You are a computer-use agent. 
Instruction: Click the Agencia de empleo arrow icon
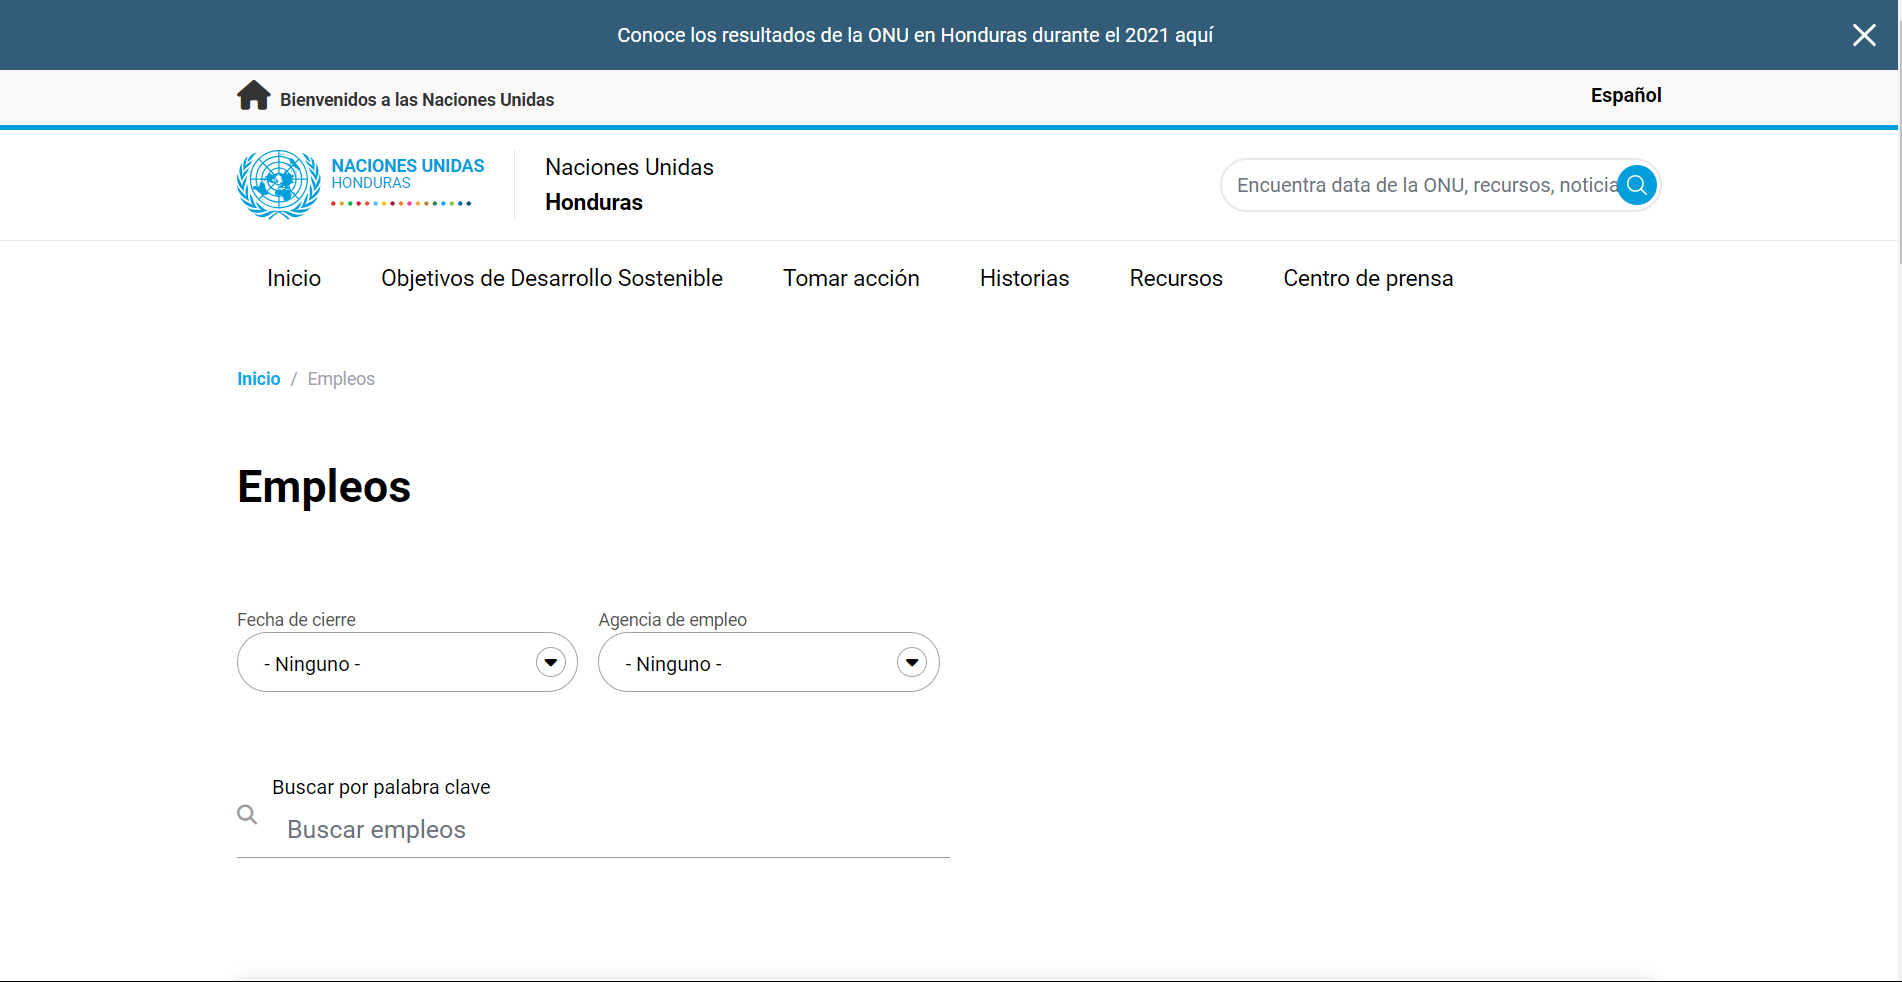(x=911, y=662)
